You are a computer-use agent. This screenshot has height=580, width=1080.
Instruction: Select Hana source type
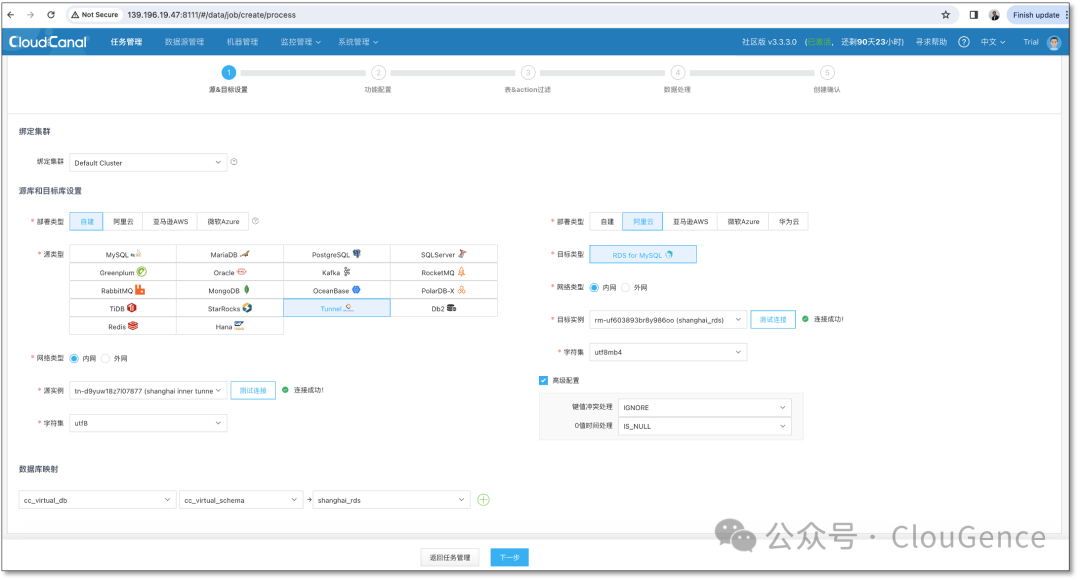(x=229, y=326)
